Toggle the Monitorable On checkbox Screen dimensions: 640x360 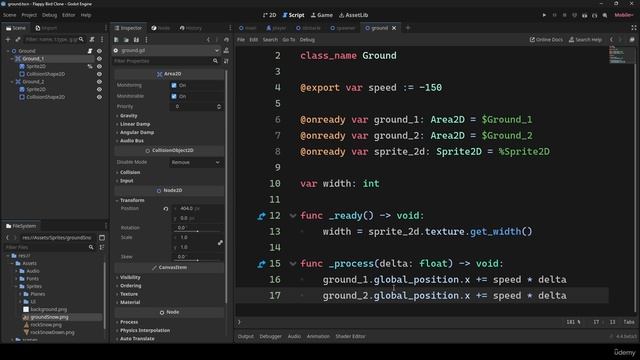click(x=174, y=96)
